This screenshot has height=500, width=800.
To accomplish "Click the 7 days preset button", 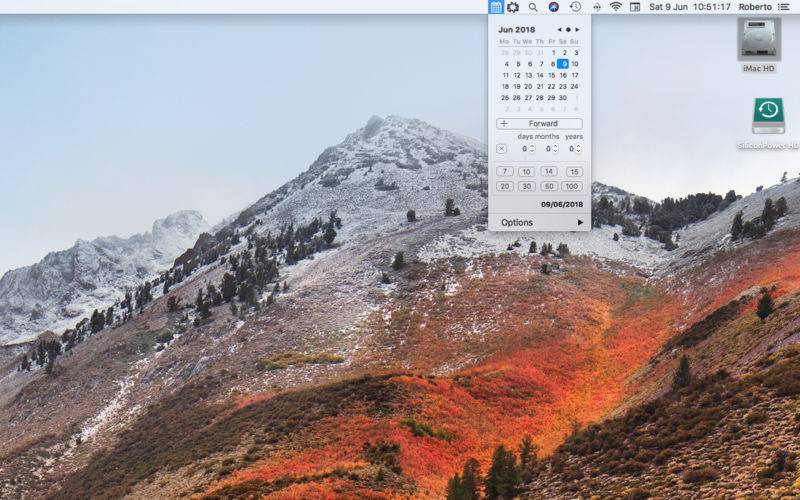I will [505, 171].
